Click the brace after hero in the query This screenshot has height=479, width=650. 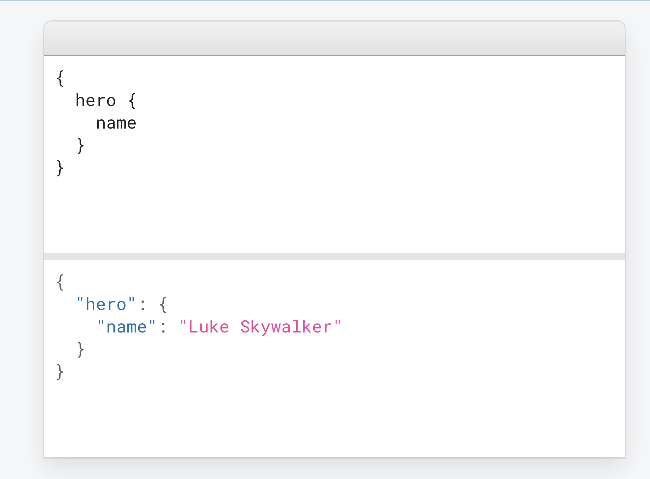(x=131, y=101)
